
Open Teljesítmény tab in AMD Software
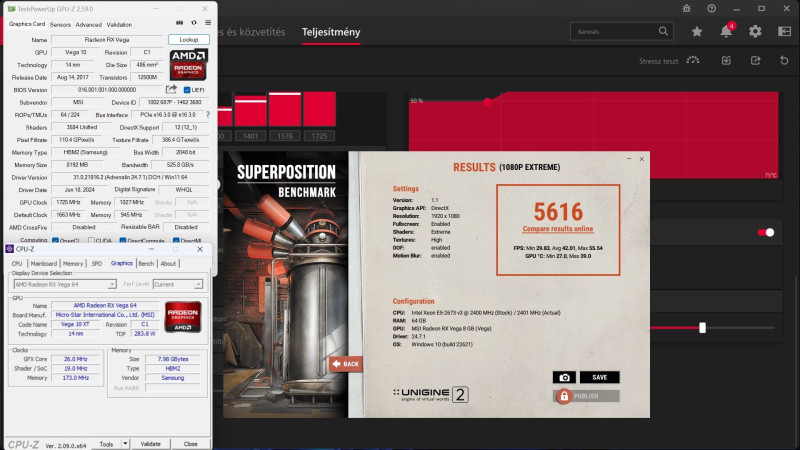tap(331, 32)
